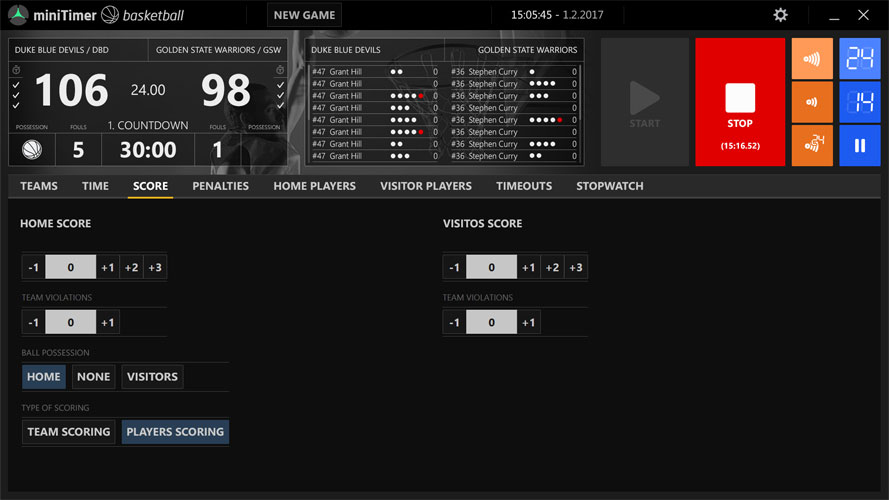Viewport: 889px width, 500px height.
Task: Click GOLDEN STATE WARRIORS / GSW team header
Action: point(218,50)
